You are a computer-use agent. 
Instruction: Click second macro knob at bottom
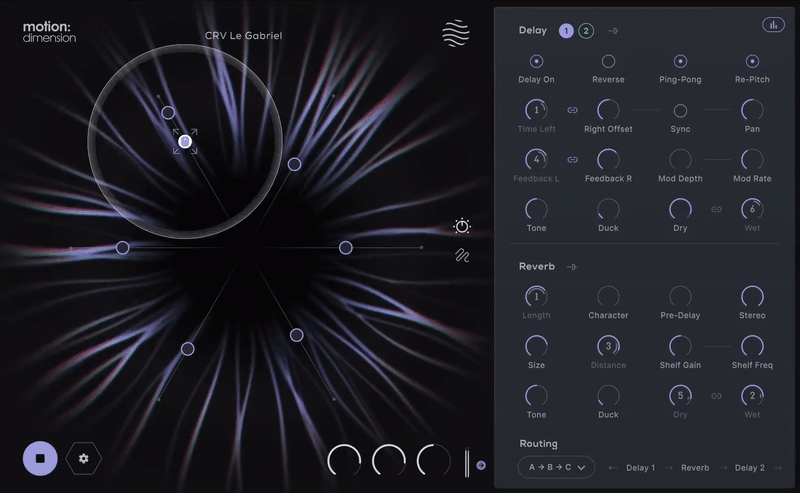point(389,460)
